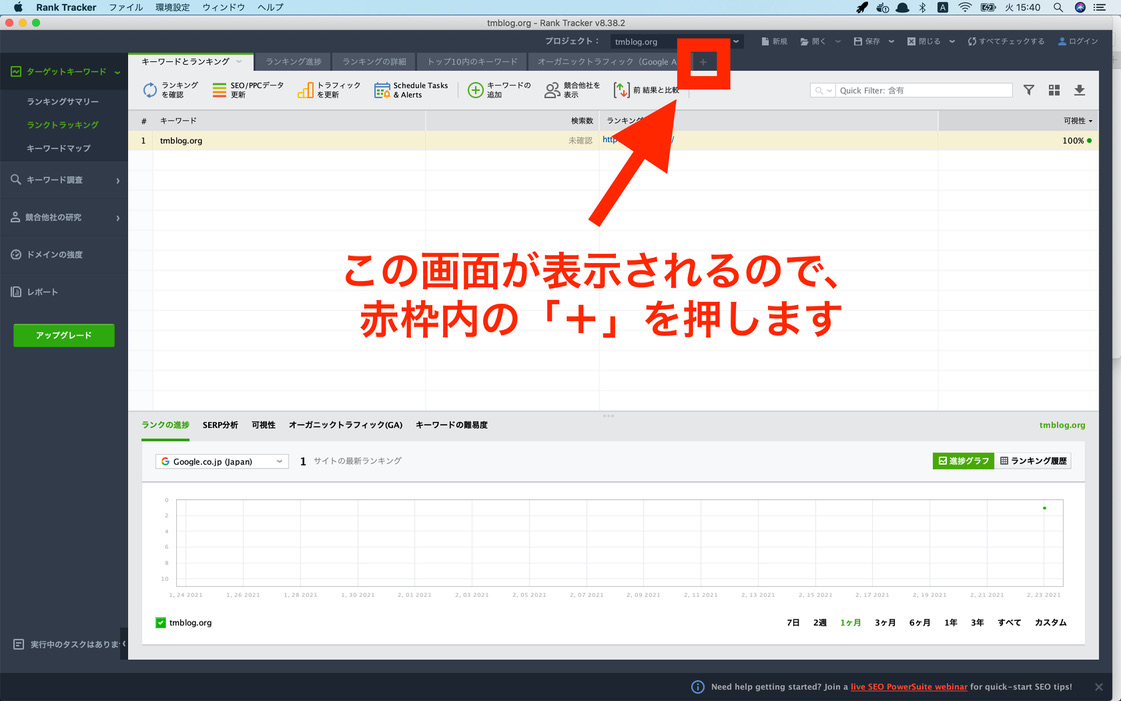The width and height of the screenshot is (1121, 701).
Task: Update SEO/PPC data via toolbar icon
Action: point(219,90)
